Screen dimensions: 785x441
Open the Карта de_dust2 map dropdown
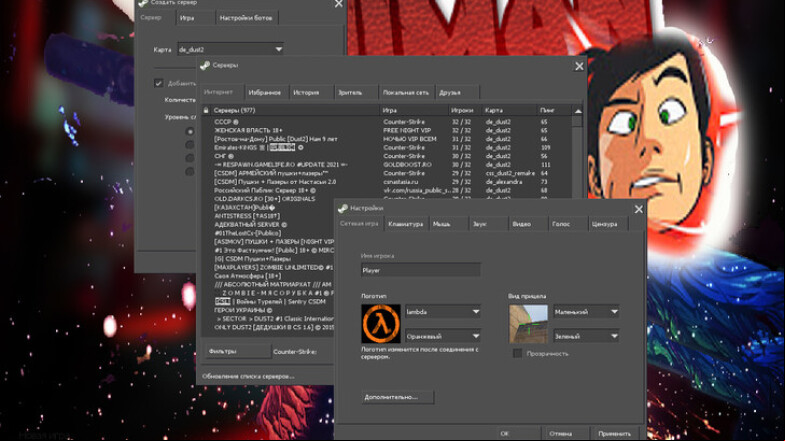tap(230, 49)
